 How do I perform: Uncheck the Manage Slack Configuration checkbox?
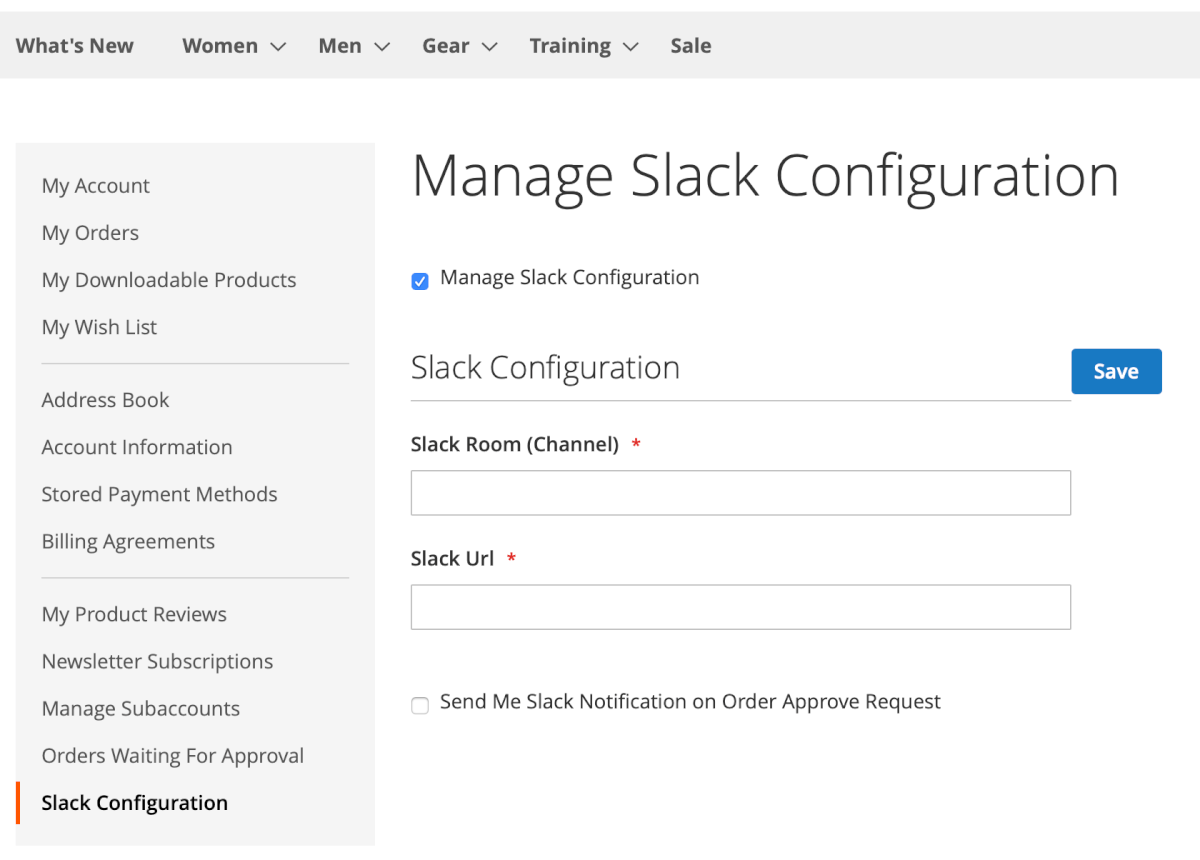(420, 282)
